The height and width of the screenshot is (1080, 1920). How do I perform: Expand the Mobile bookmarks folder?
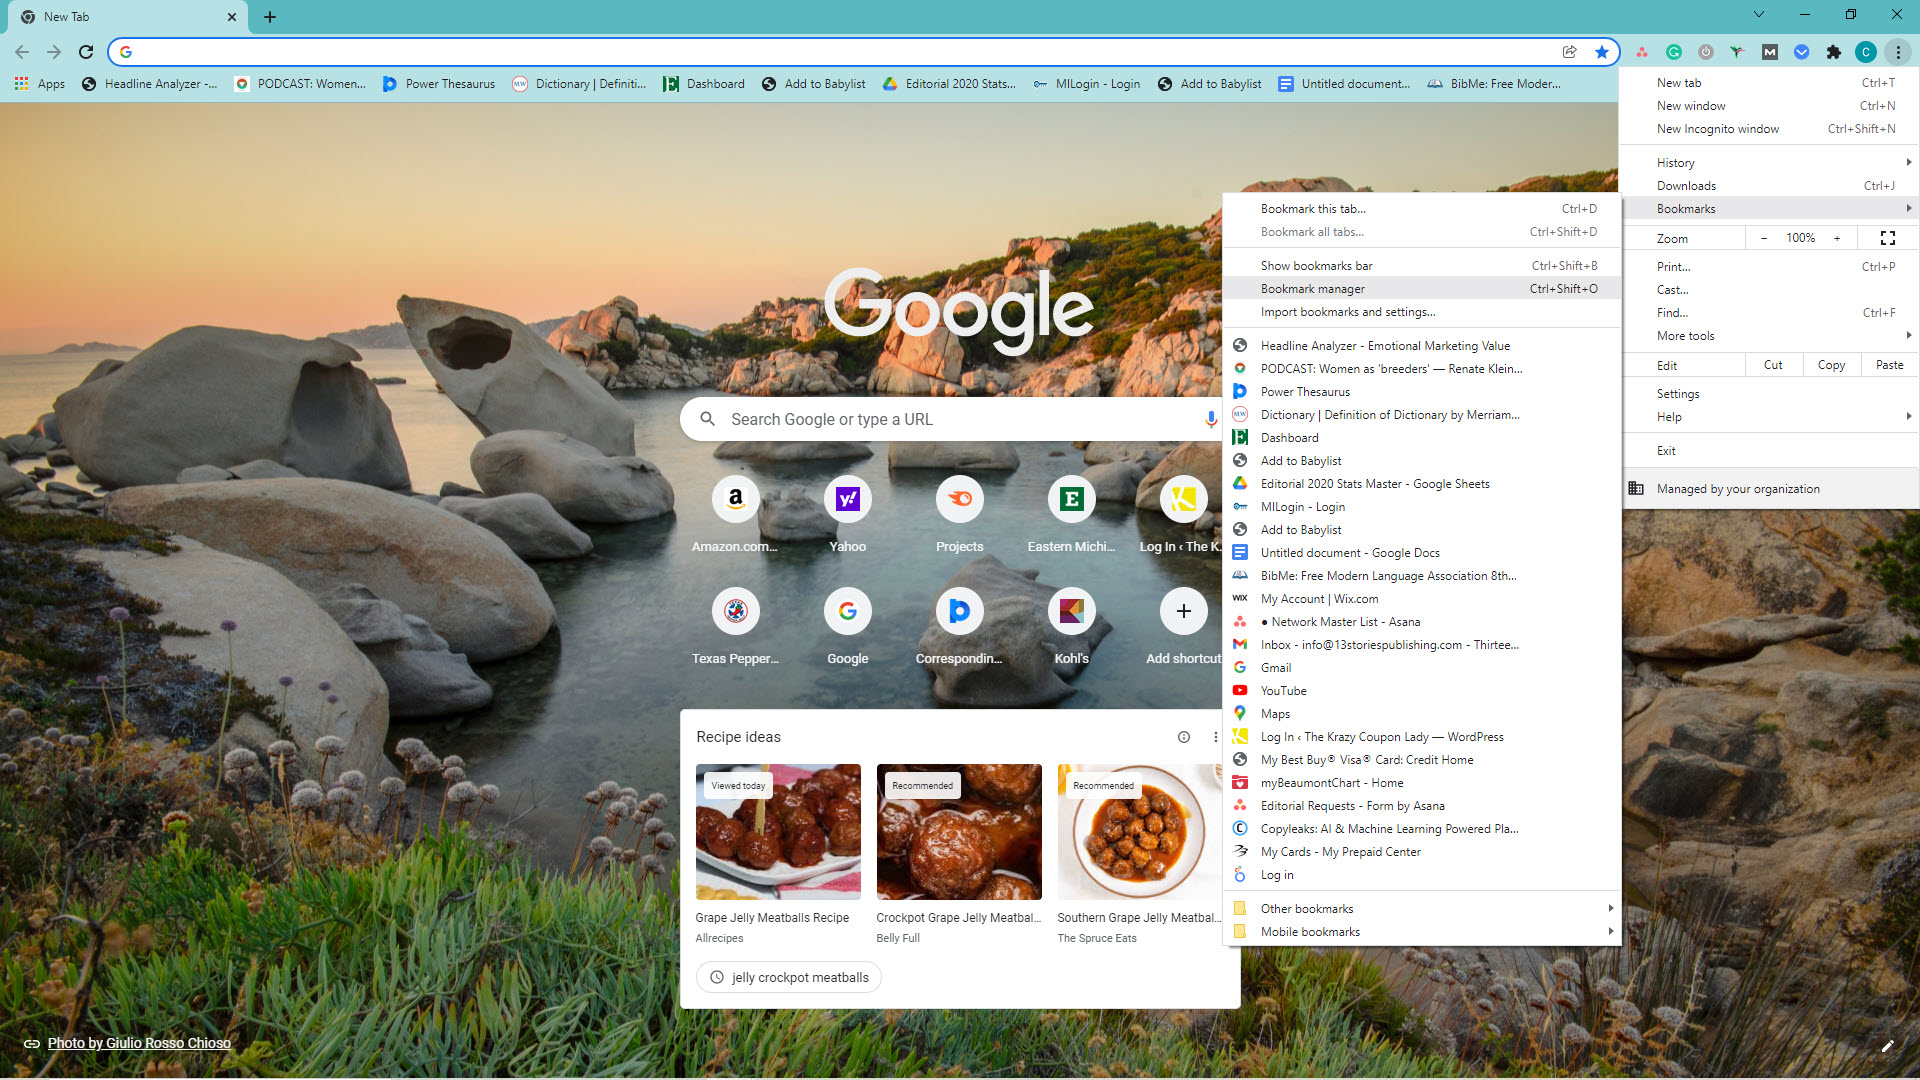click(1422, 931)
